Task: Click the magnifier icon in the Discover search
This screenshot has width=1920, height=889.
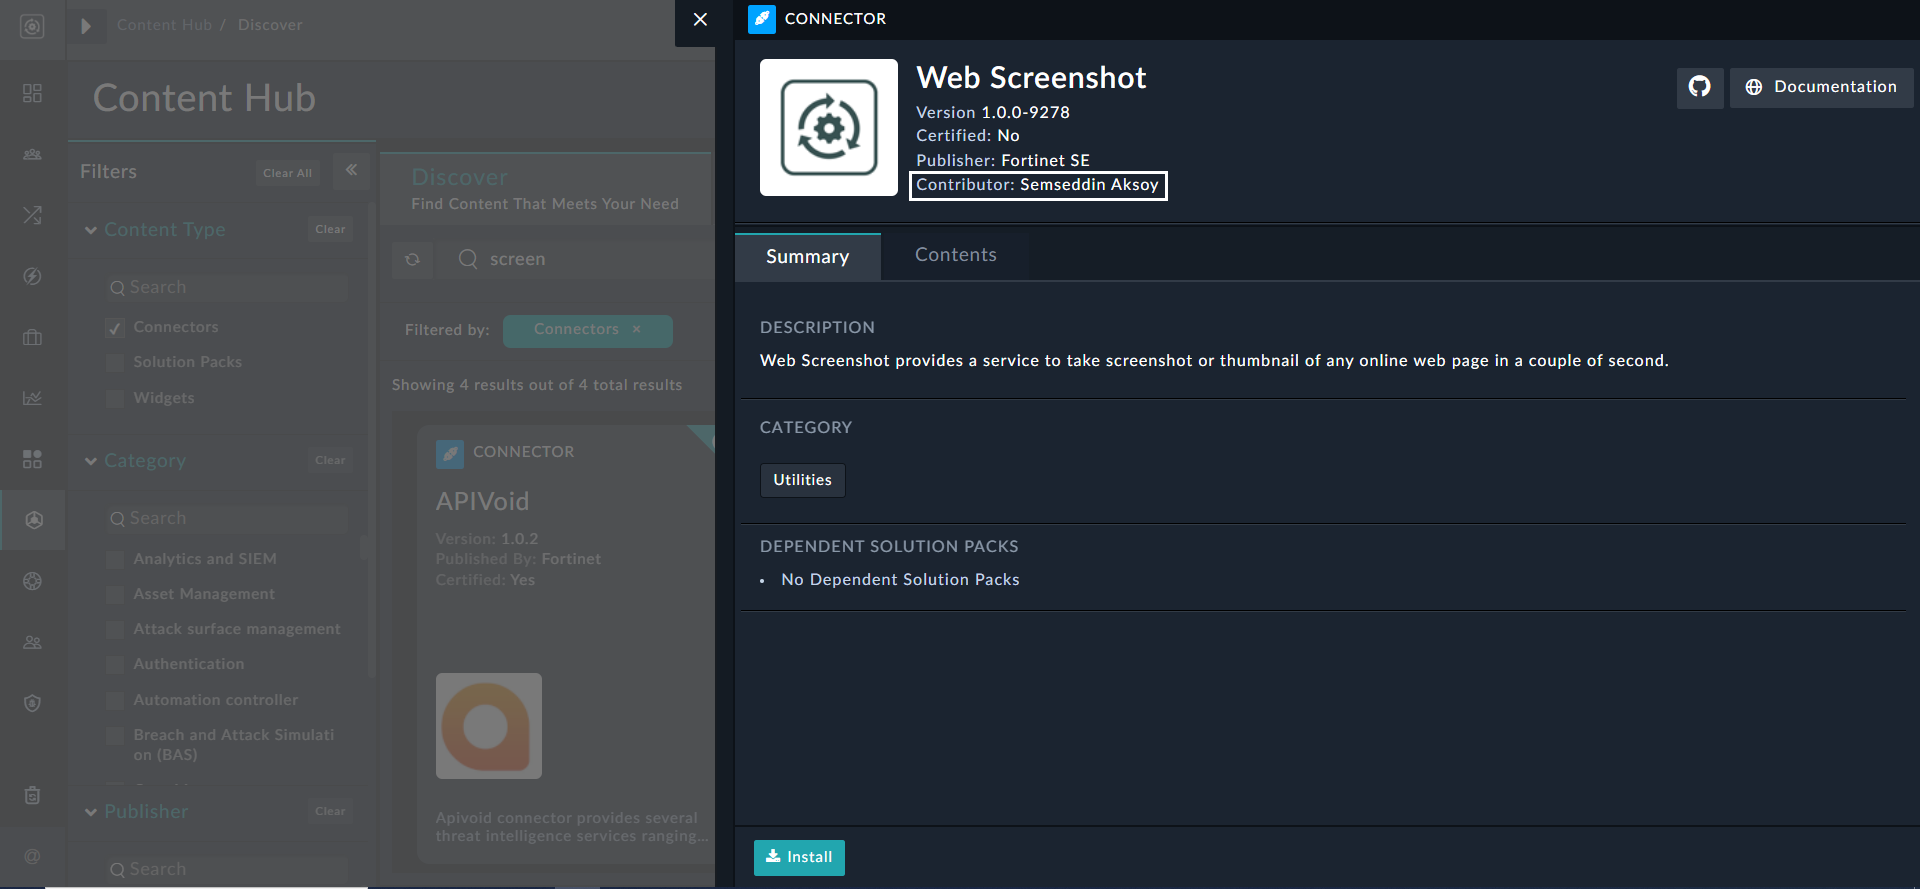Action: 467,259
